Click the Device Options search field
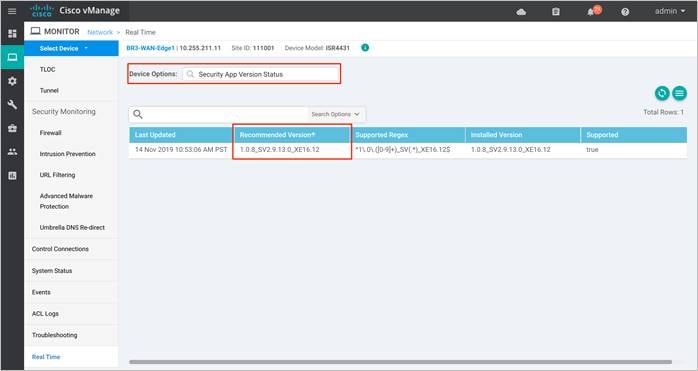This screenshot has height=371, width=698. click(261, 74)
